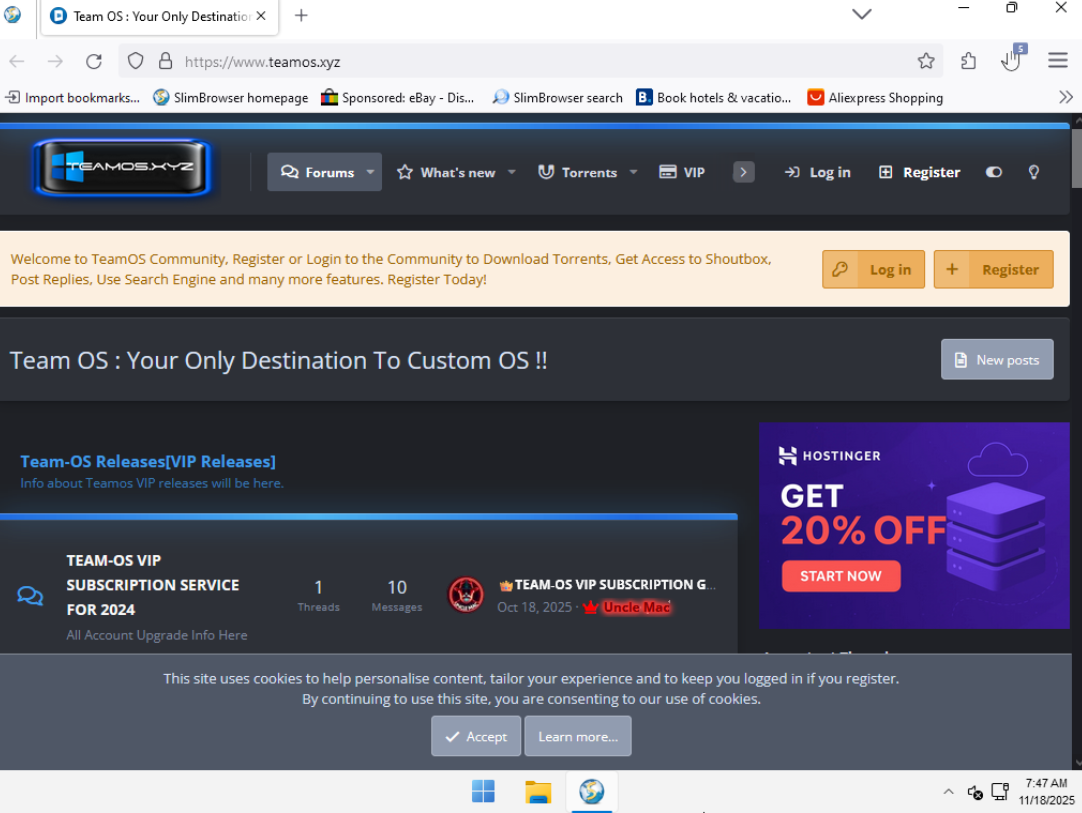This screenshot has height=813, width=1082.
Task: Expand the What's new dropdown arrow
Action: [x=511, y=172]
